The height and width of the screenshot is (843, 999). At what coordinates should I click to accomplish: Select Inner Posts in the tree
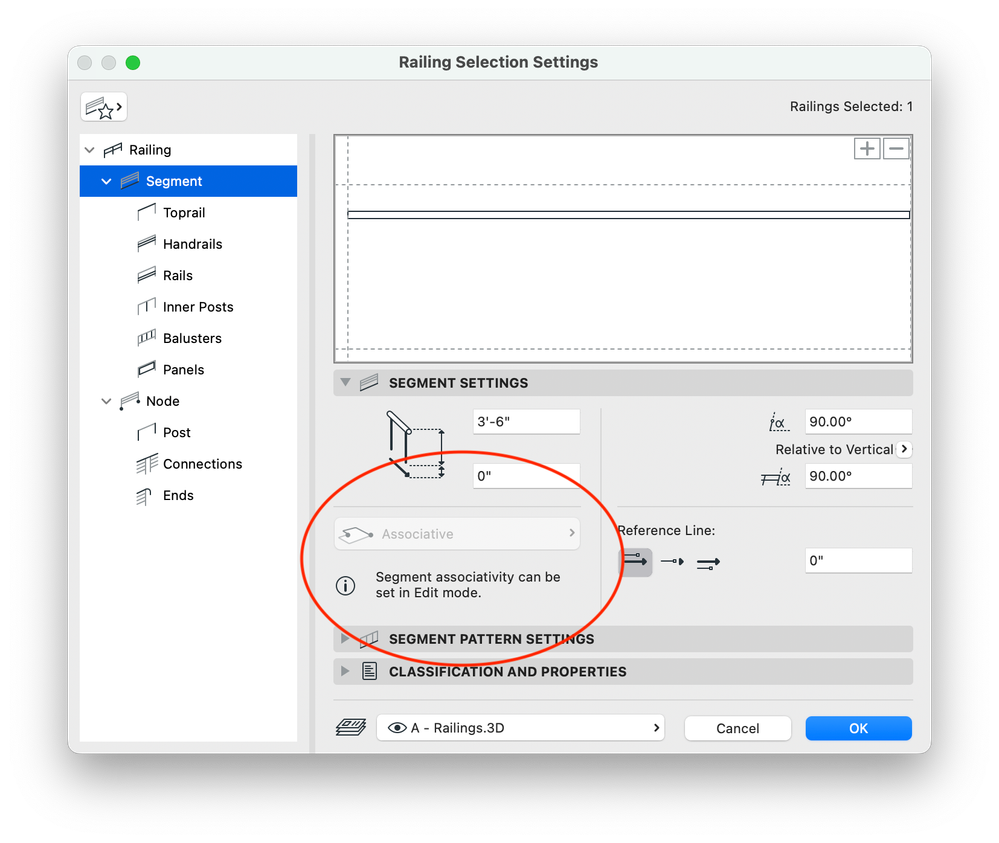pos(198,307)
